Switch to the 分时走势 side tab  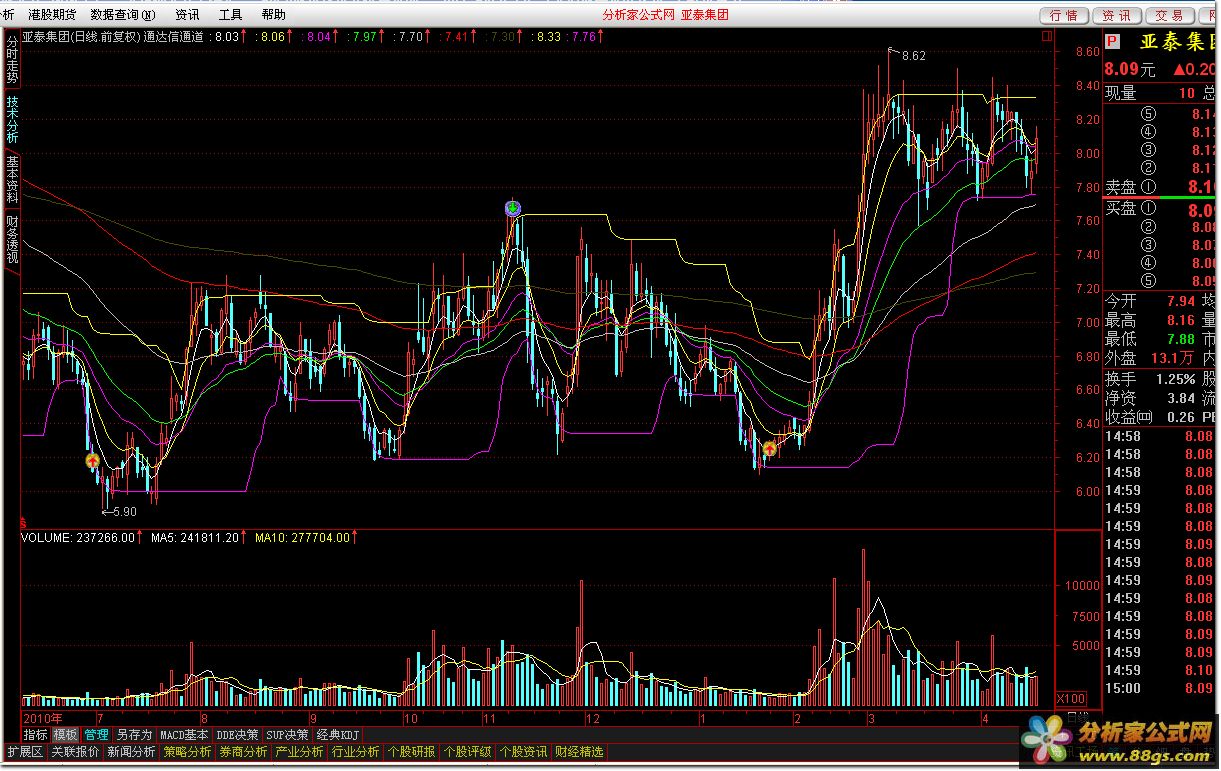[x=12, y=60]
